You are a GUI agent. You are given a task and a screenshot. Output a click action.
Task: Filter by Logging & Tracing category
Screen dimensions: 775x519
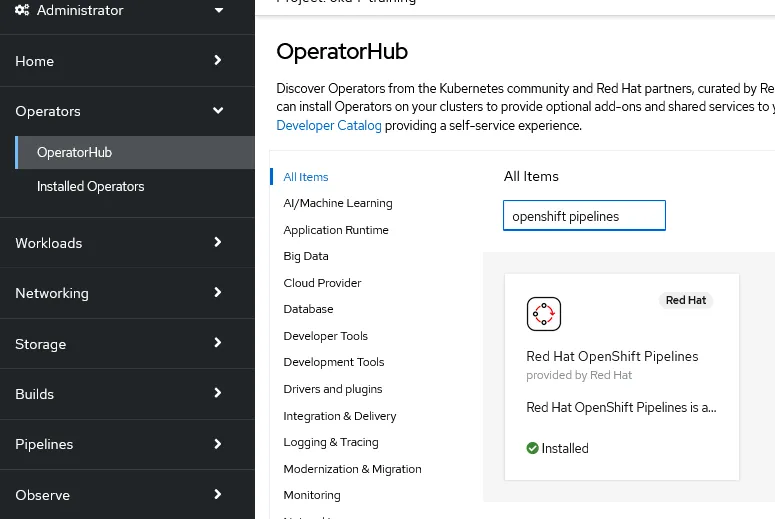click(x=331, y=442)
